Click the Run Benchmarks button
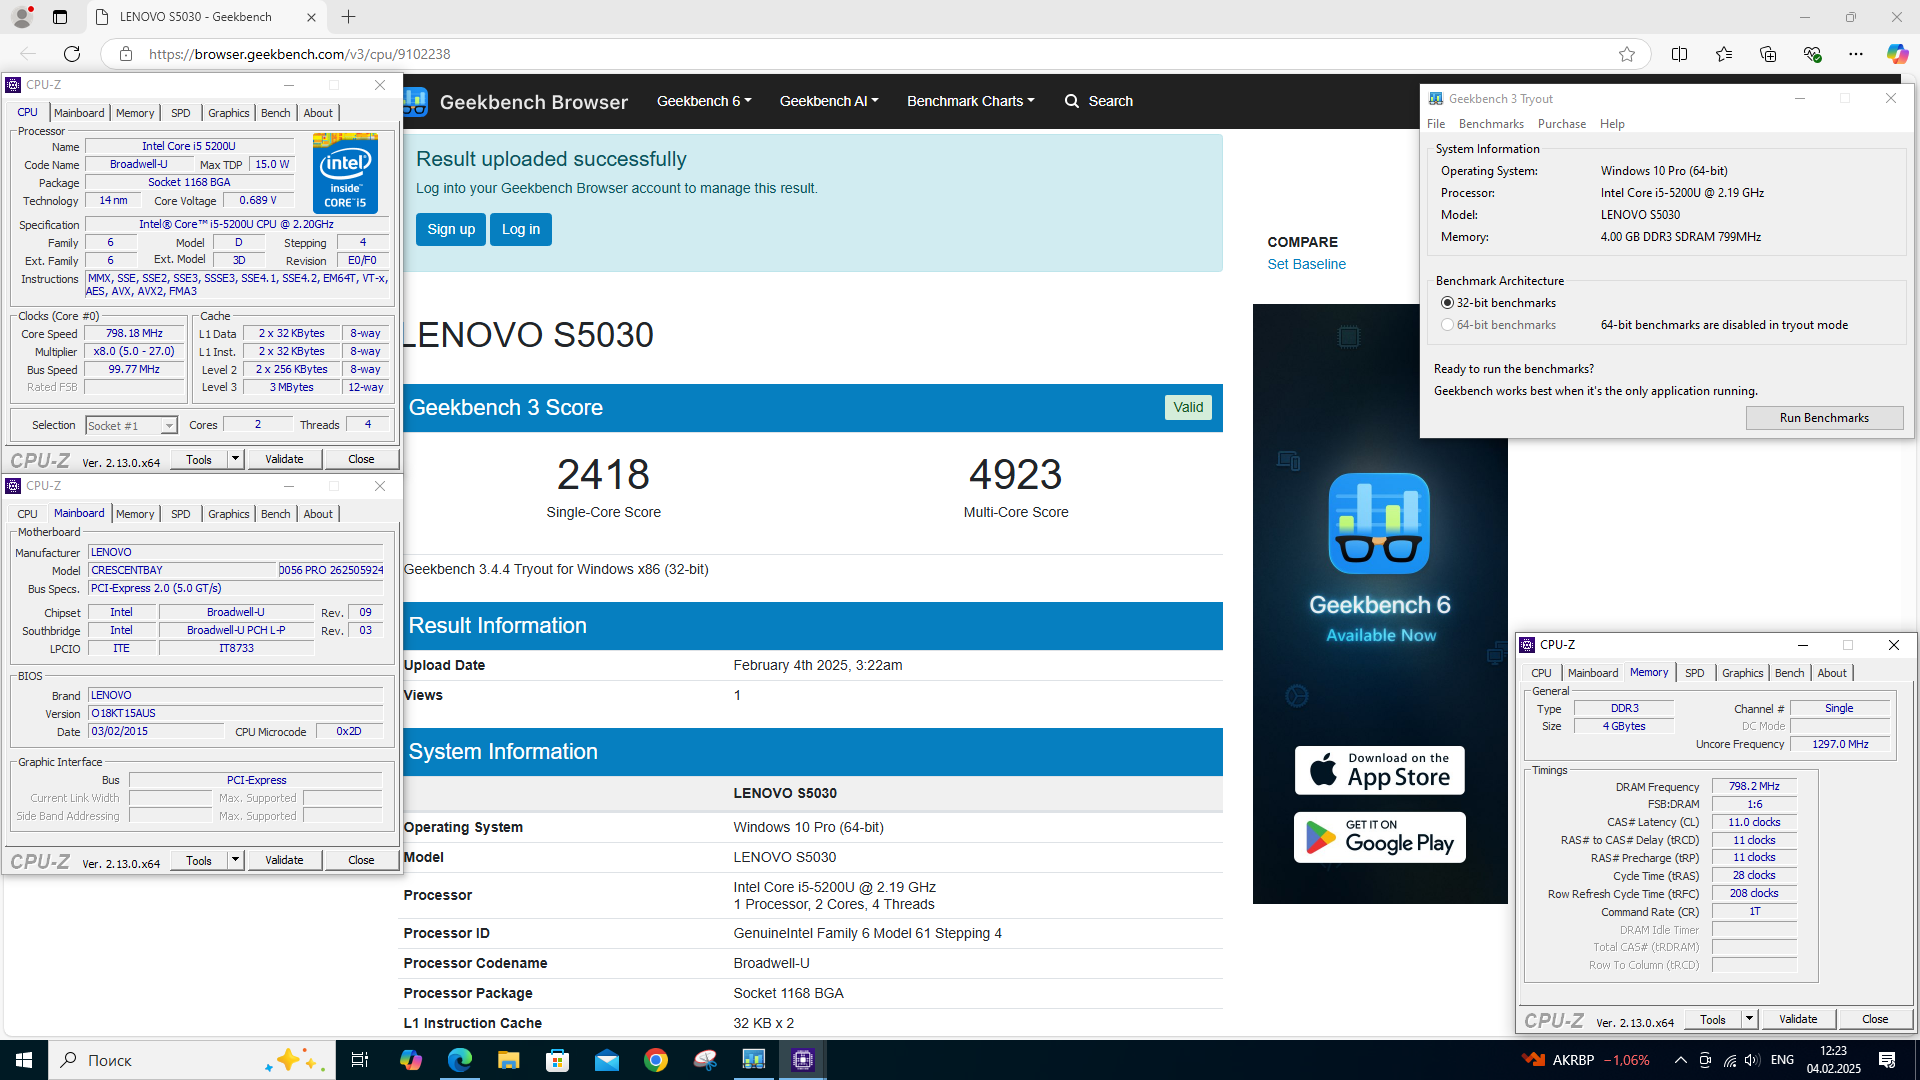 coord(1824,418)
